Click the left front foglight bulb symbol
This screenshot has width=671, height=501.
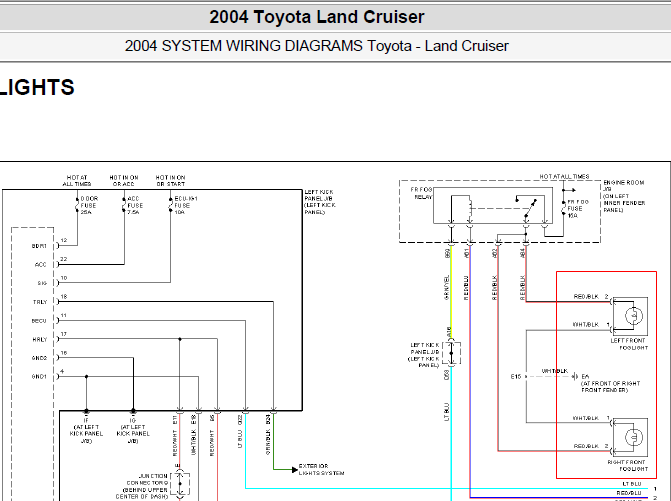click(634, 316)
